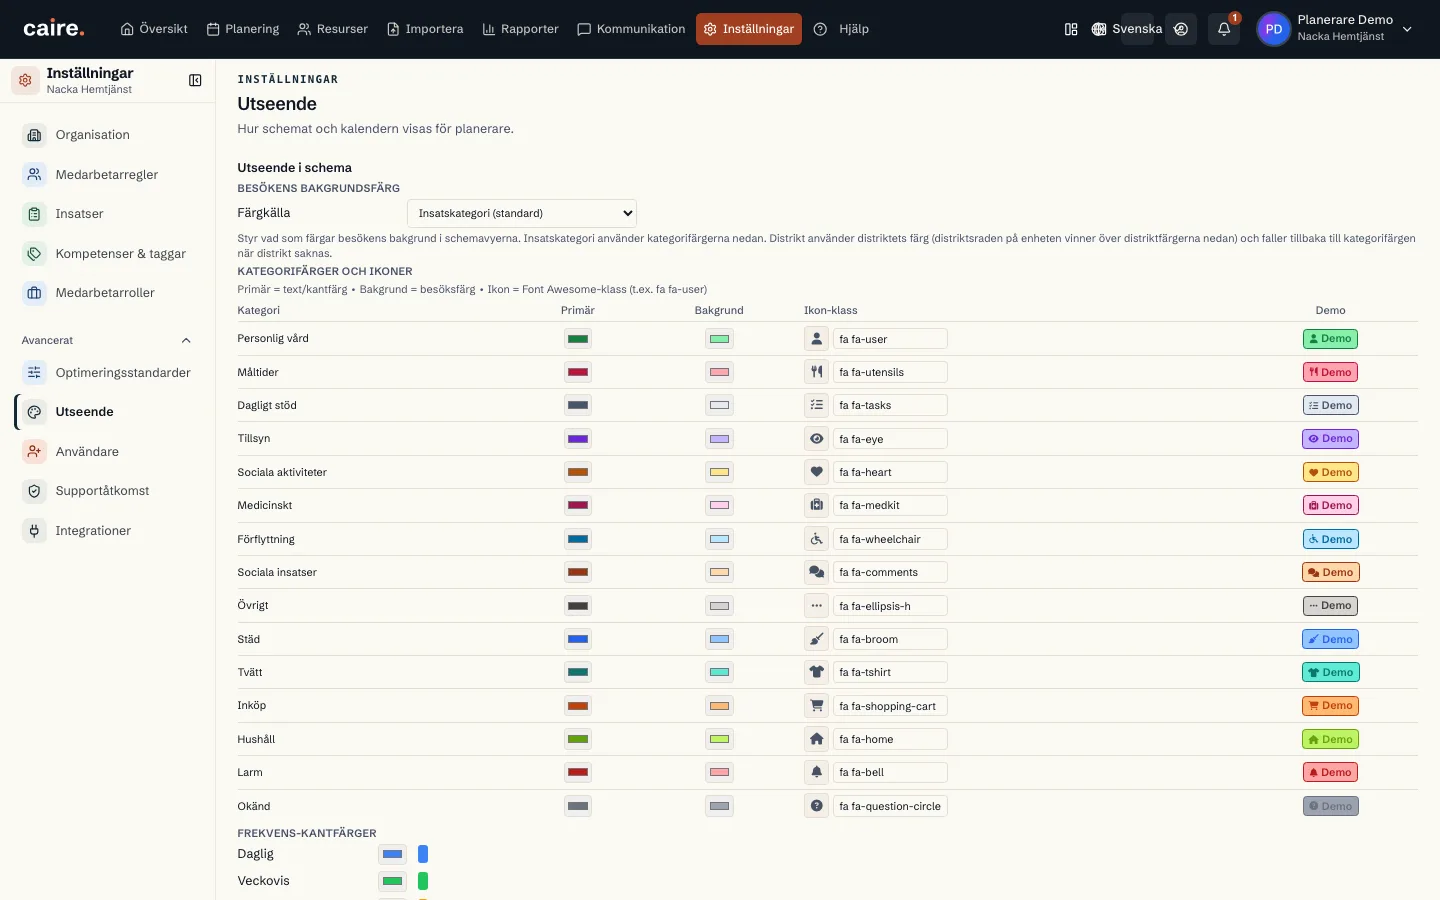1440x900 pixels.
Task: Click the home icon in Hushåll row
Action: 817,739
